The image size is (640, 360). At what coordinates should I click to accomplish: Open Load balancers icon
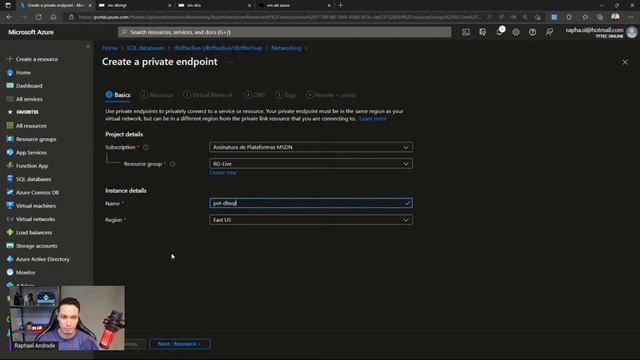[10, 232]
